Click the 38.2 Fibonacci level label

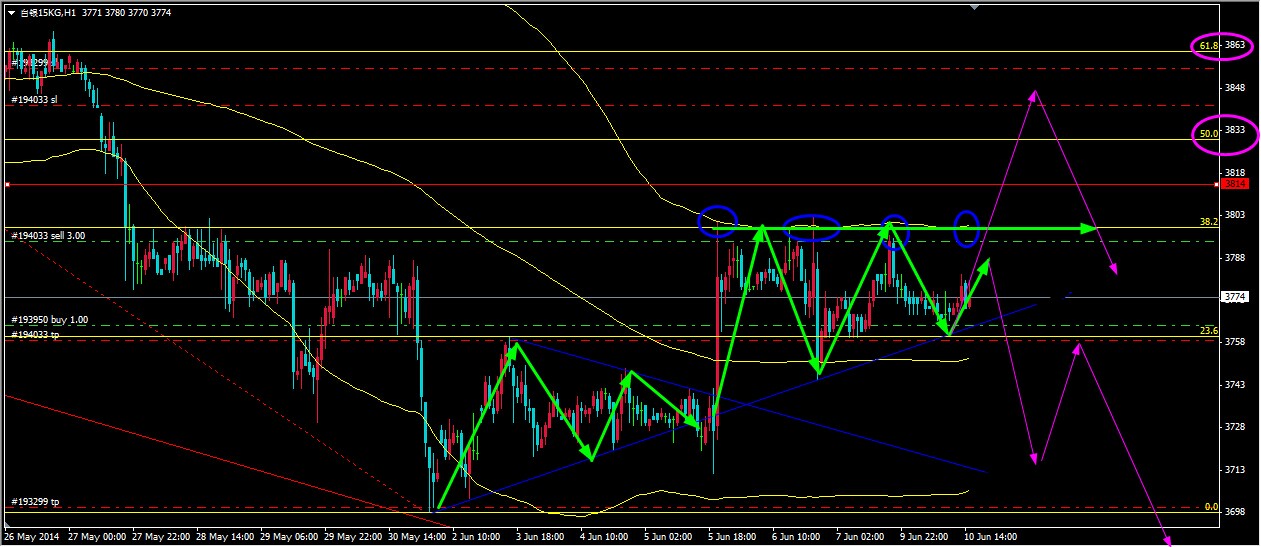1207,221
